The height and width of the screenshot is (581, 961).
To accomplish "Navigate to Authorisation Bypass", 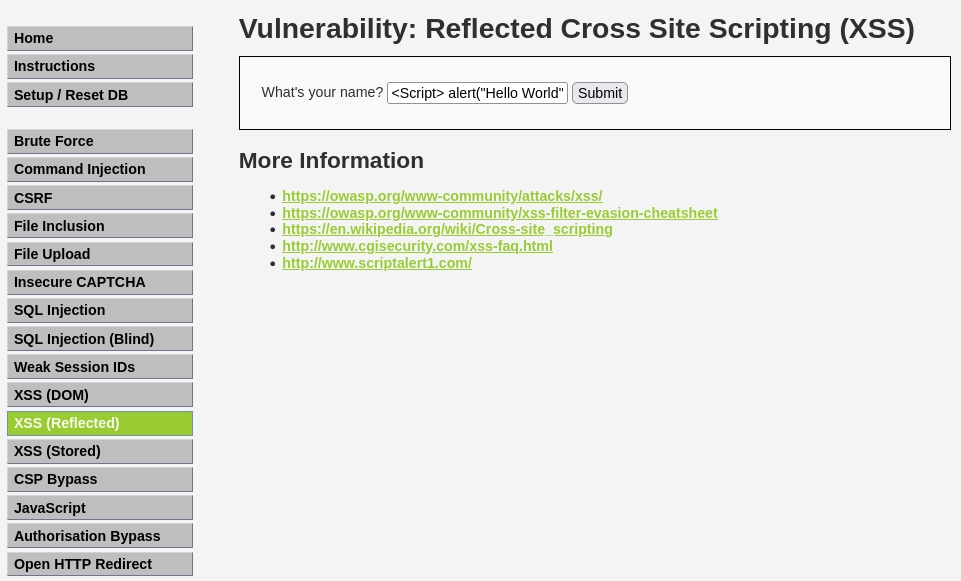I will pyautogui.click(x=99, y=536).
